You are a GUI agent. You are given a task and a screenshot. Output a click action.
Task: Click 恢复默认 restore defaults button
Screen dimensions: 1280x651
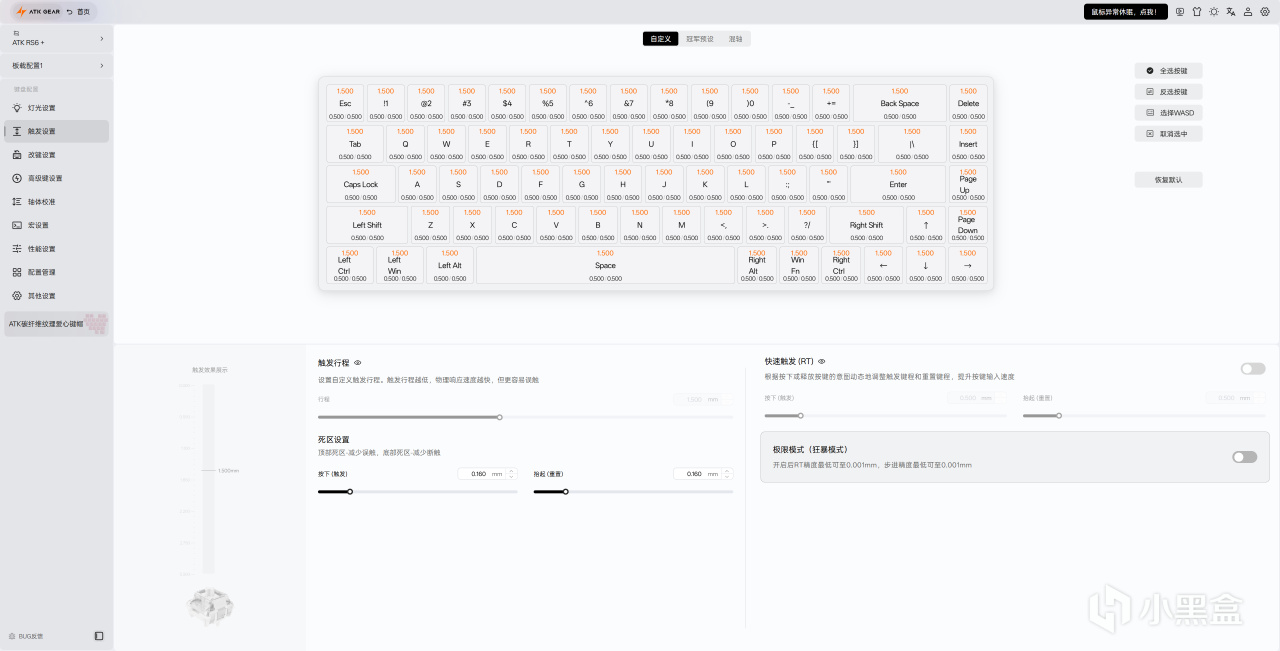1168,180
